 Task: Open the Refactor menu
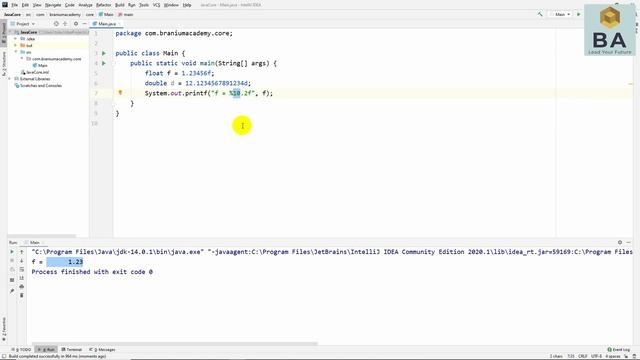tap(103, 5)
